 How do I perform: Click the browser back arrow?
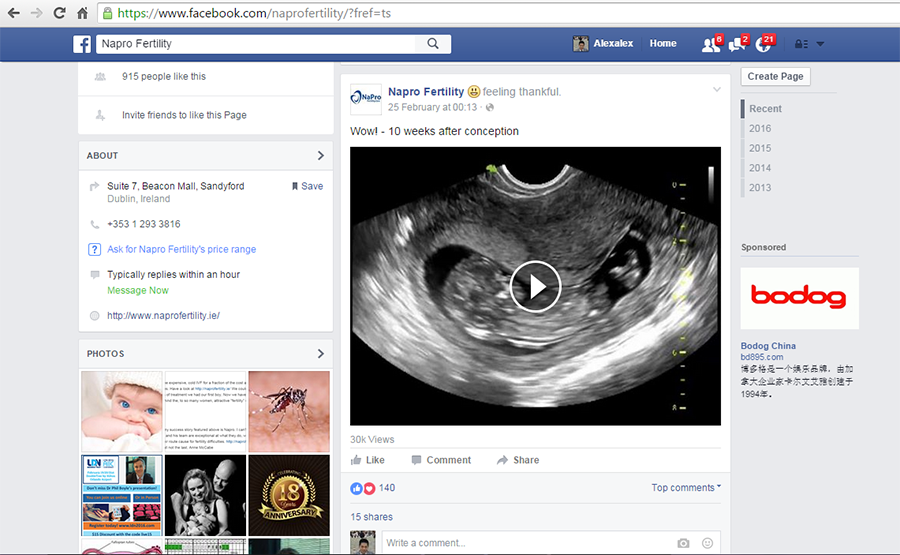[14, 13]
